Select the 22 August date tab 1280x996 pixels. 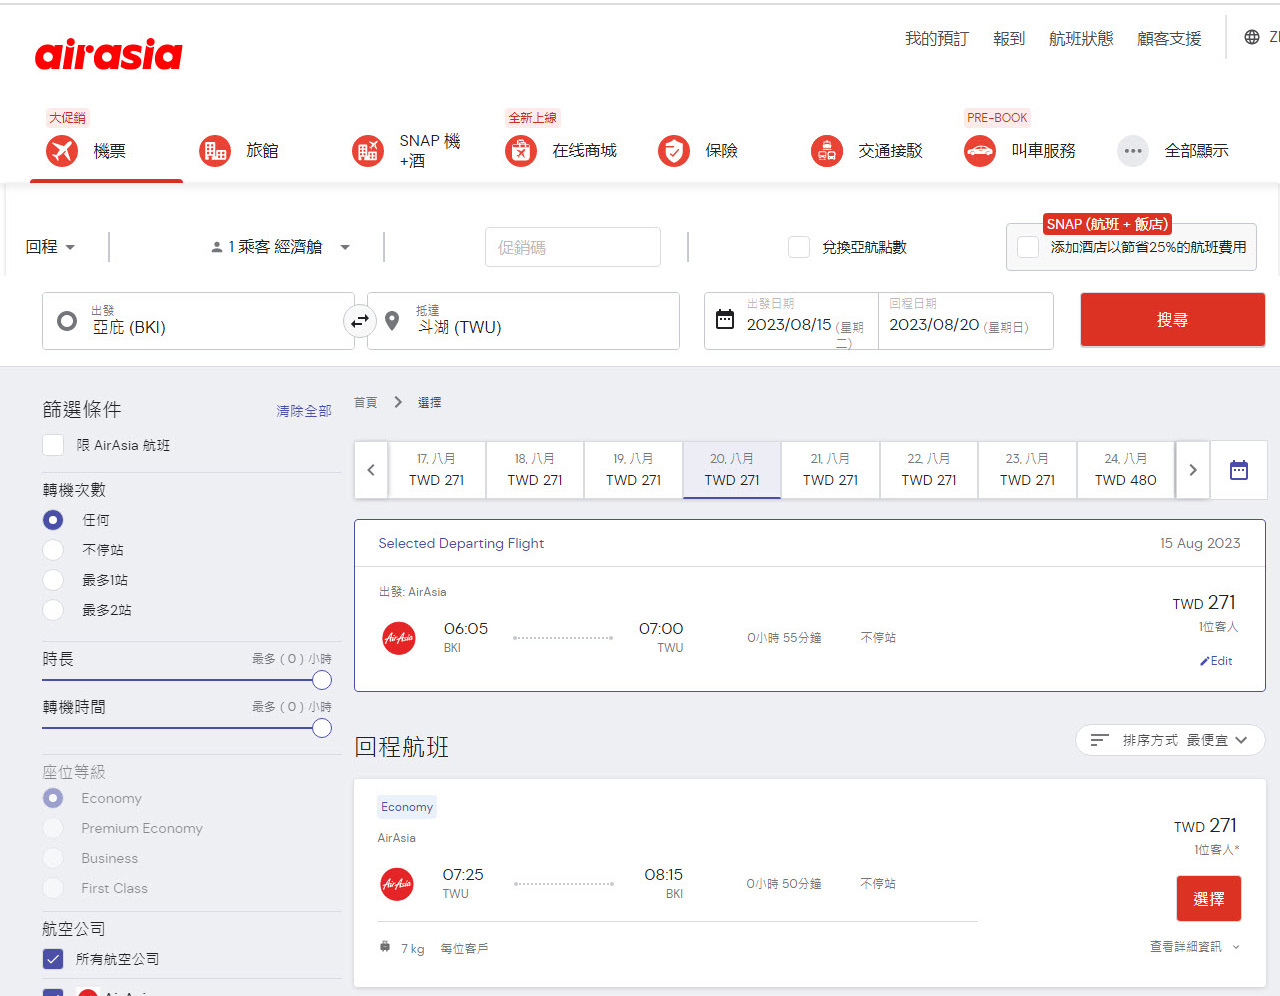click(929, 470)
